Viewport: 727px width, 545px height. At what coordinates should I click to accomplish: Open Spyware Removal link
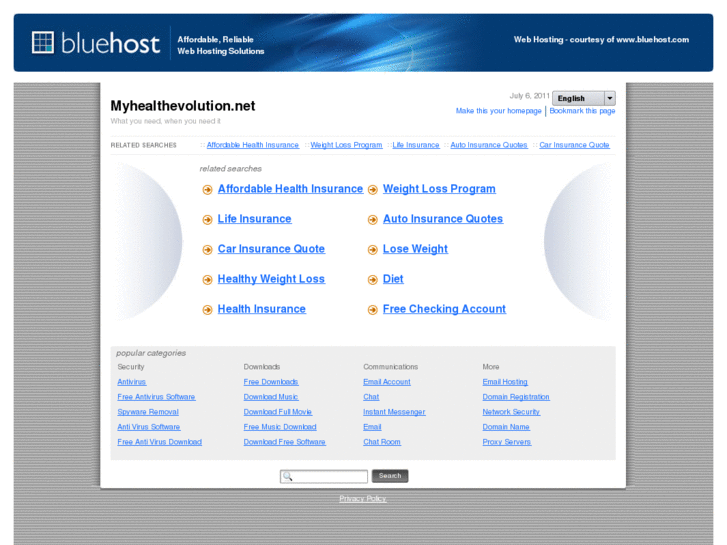(x=148, y=412)
